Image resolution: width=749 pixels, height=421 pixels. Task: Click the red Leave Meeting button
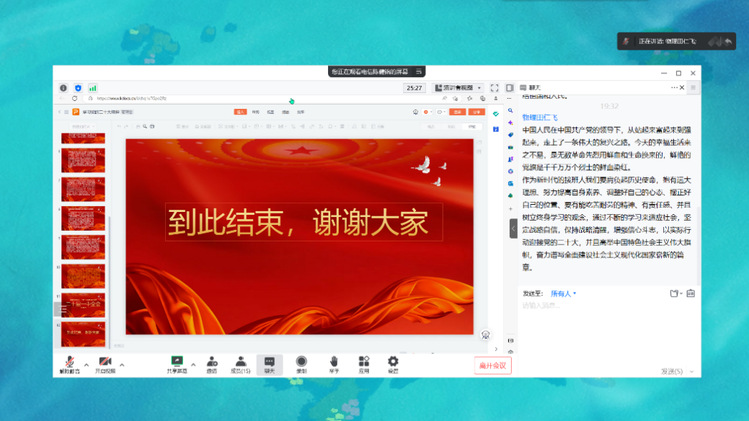492,365
